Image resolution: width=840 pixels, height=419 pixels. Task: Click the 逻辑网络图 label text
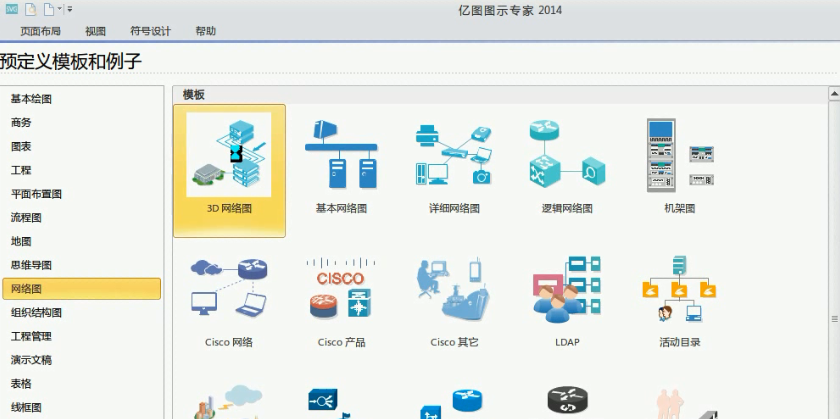pyautogui.click(x=567, y=208)
